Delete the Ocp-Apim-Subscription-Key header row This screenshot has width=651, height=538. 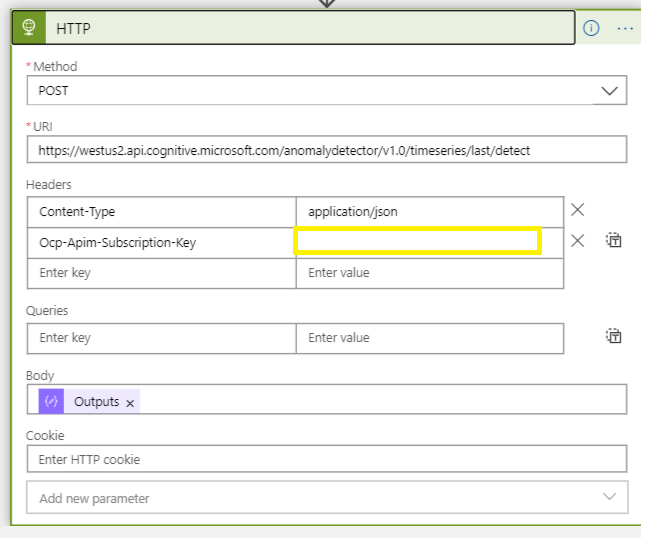(577, 241)
